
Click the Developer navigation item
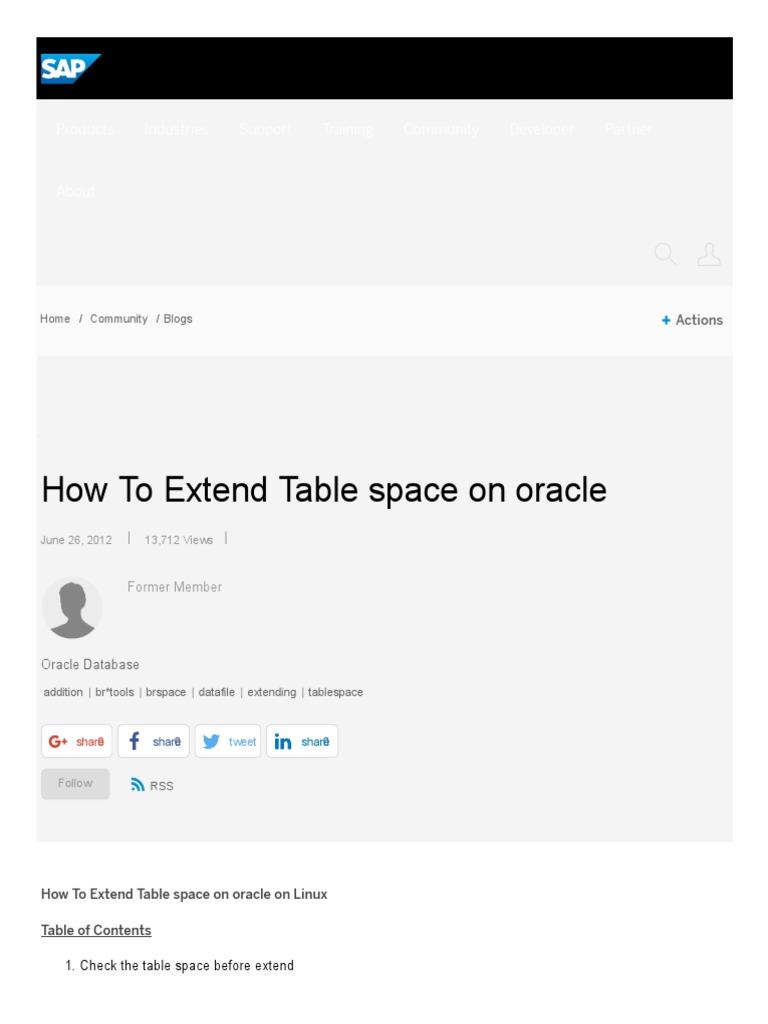(x=541, y=129)
